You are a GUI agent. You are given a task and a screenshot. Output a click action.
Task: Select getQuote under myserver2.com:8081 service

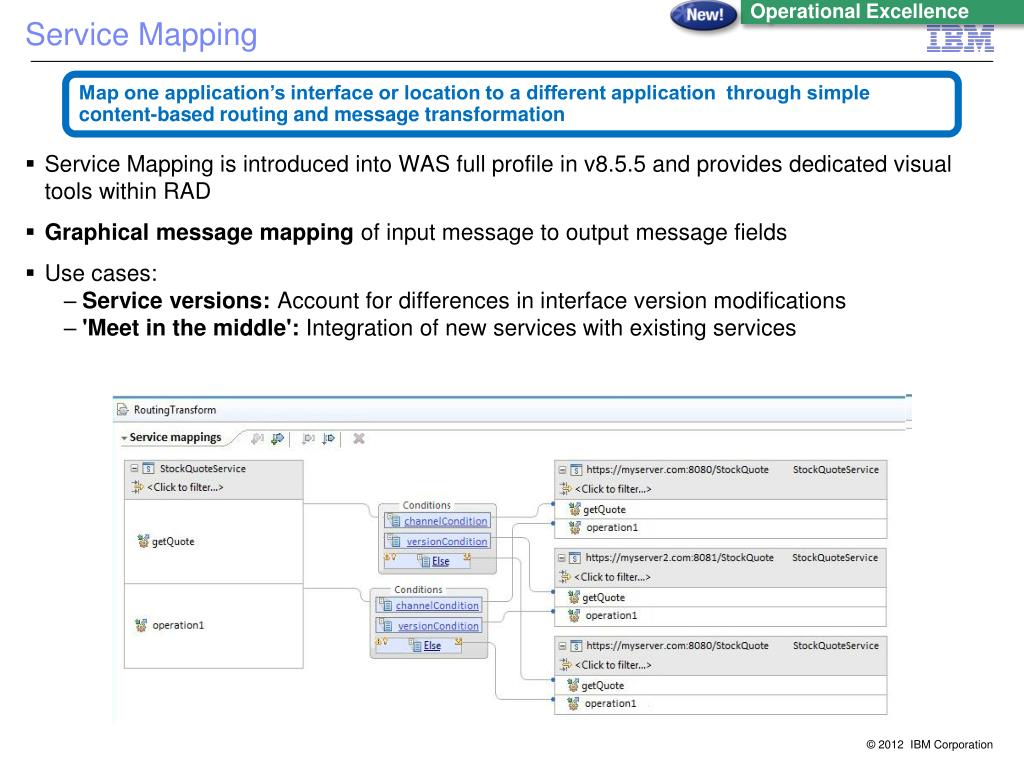[x=603, y=598]
